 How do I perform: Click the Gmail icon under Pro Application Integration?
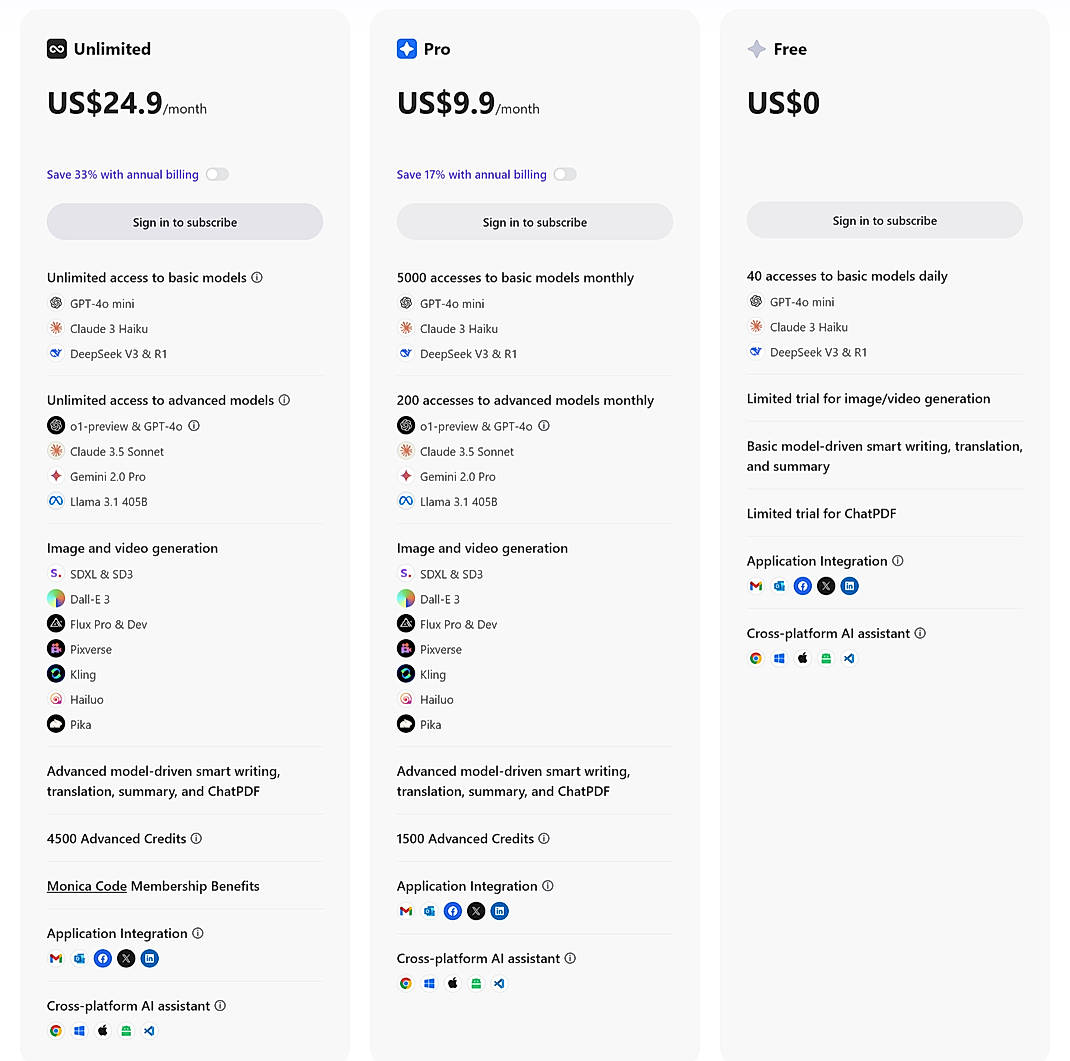[x=405, y=911]
